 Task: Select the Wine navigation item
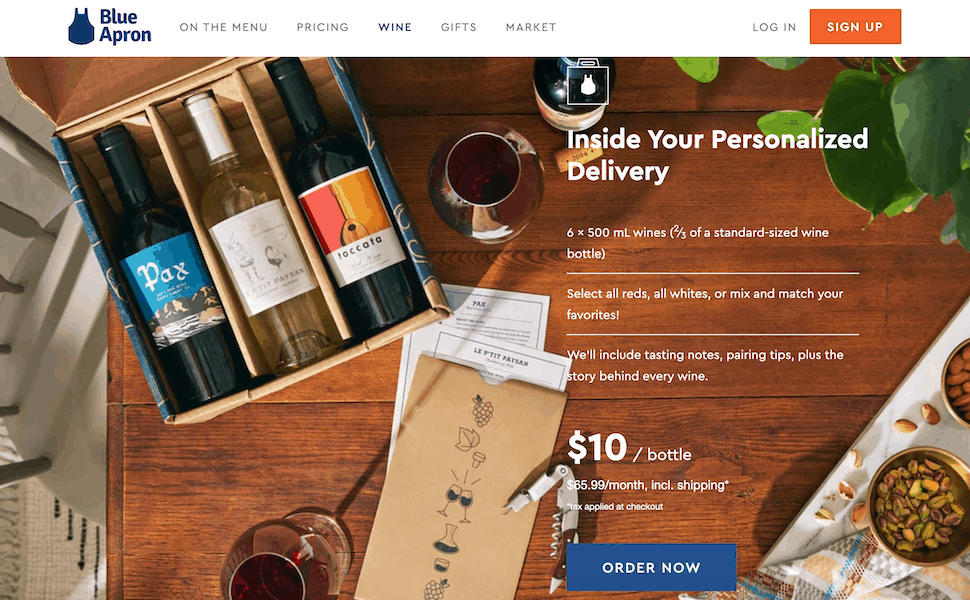tap(395, 27)
